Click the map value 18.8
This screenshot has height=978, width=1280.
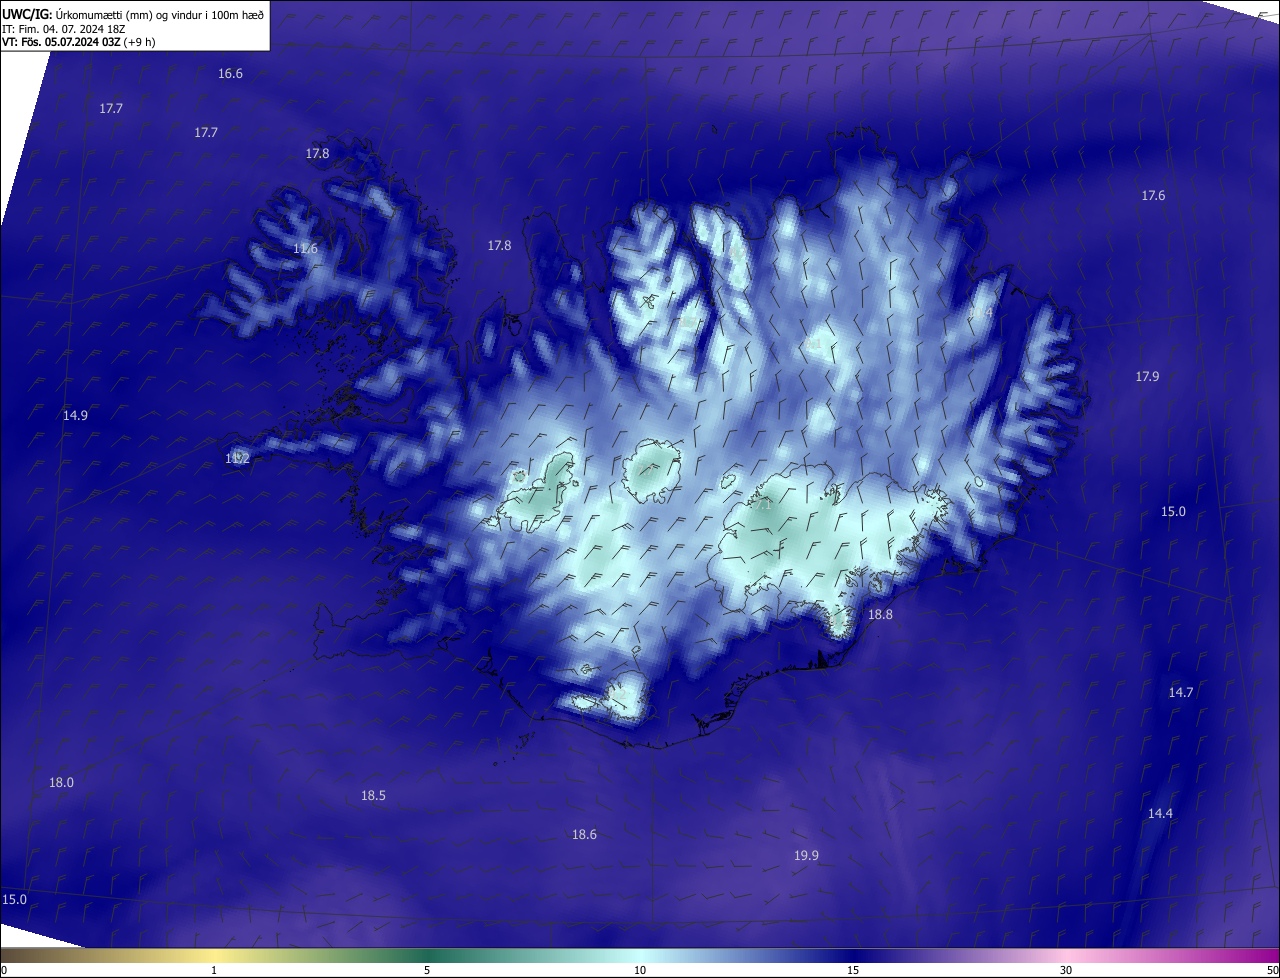pos(880,615)
